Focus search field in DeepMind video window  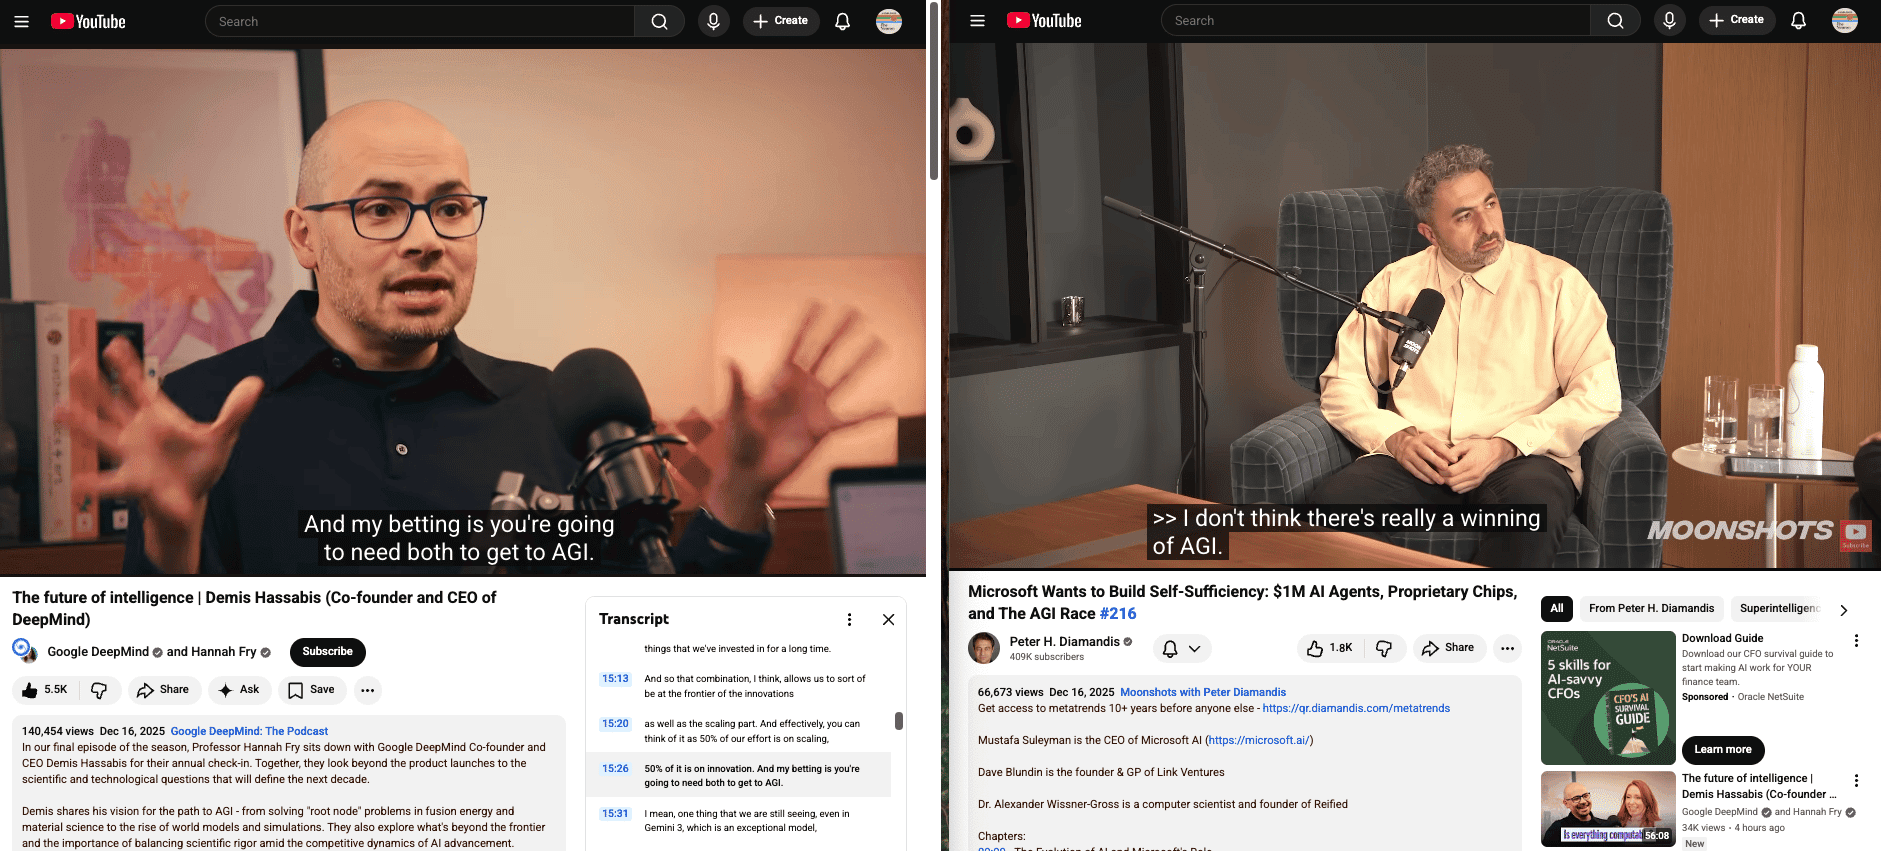[420, 21]
